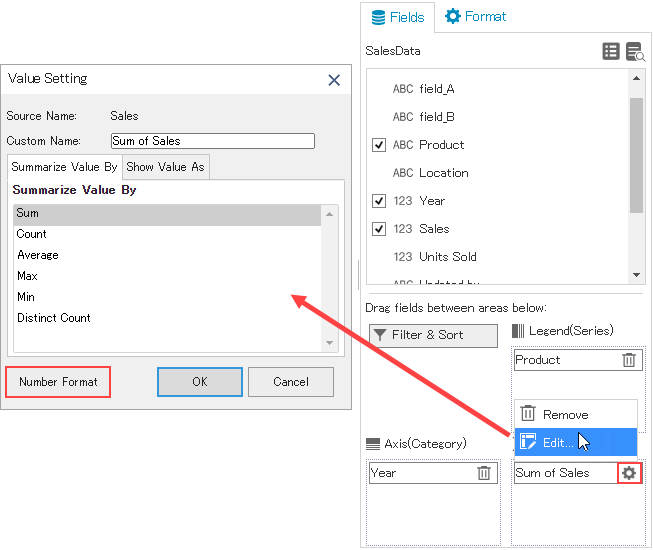Screen dimensions: 653x550
Task: Open Filter & Sort
Action: [433, 336]
